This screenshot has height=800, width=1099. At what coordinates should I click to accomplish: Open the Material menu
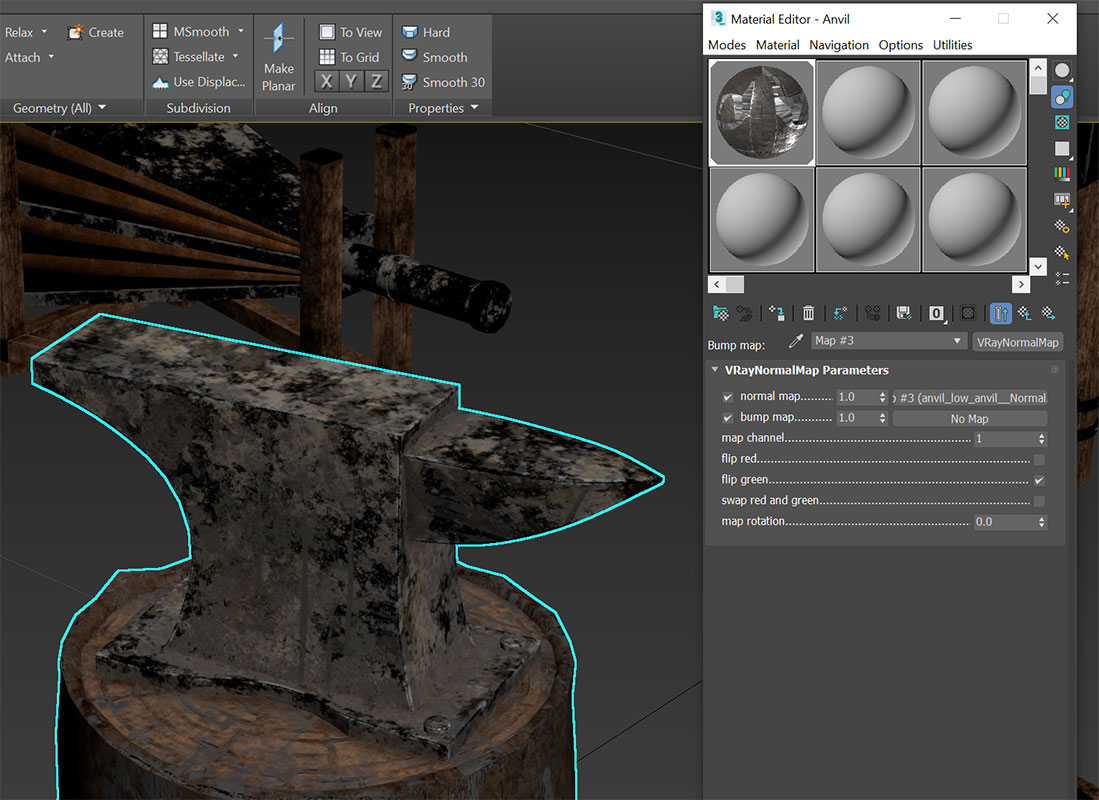(777, 45)
